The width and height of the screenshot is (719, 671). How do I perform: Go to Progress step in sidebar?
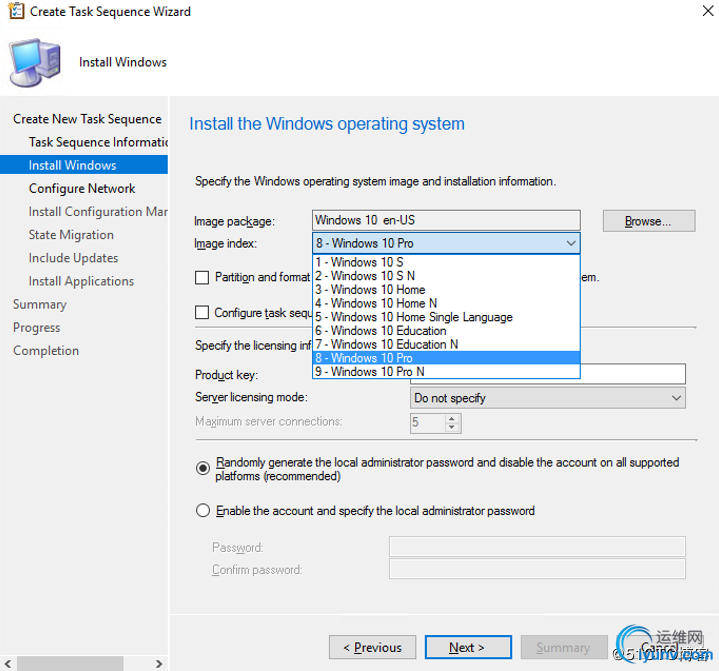click(37, 327)
